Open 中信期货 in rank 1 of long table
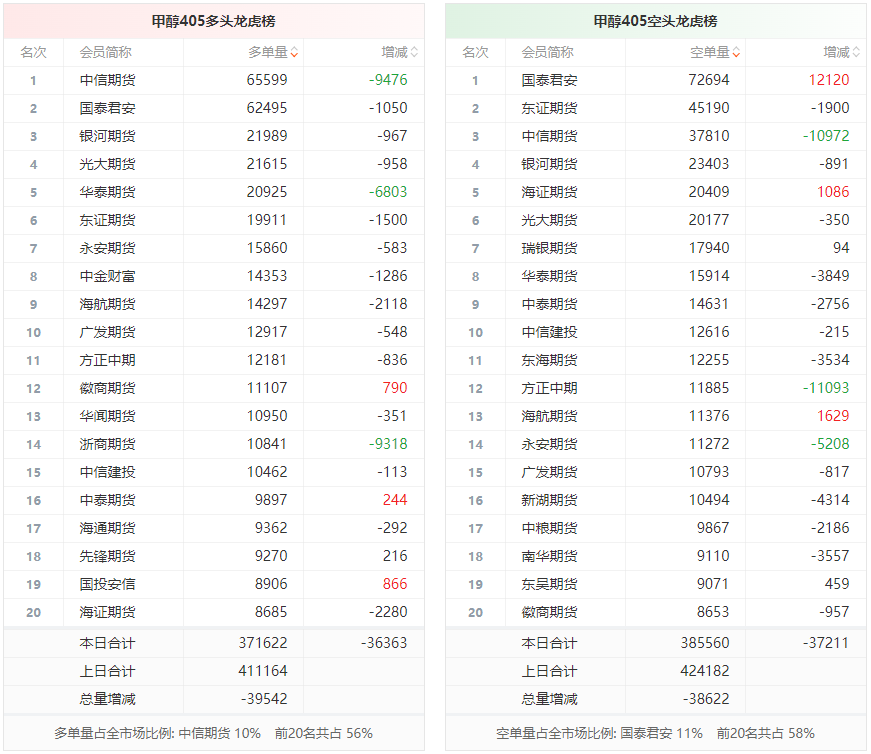 click(108, 80)
